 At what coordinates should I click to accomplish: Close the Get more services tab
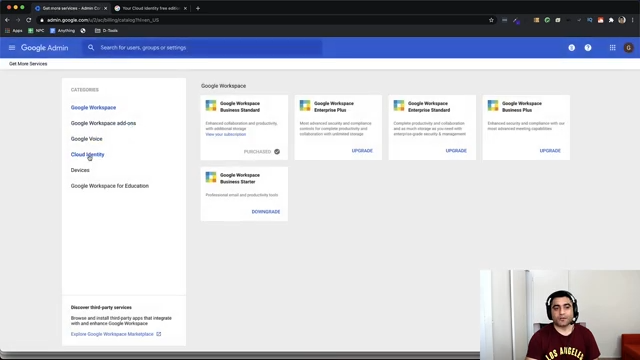click(x=105, y=8)
